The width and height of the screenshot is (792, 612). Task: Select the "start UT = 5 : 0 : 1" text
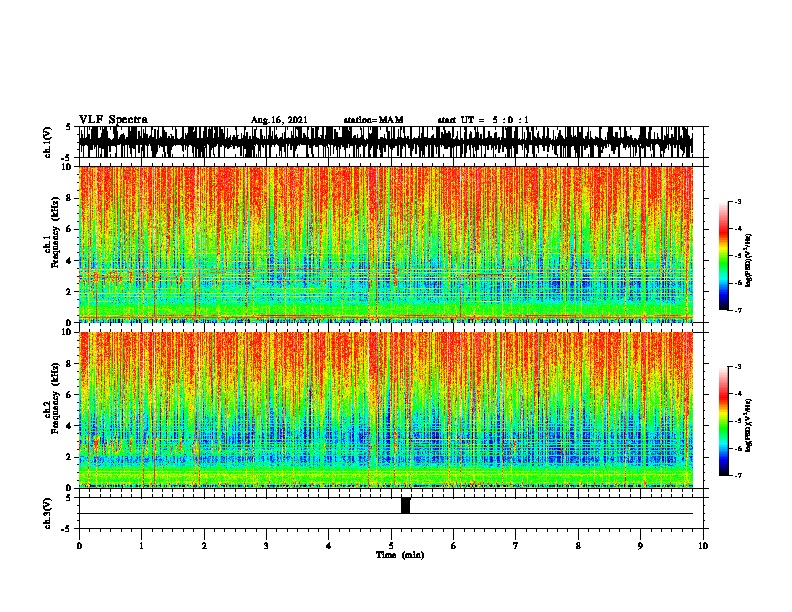483,120
